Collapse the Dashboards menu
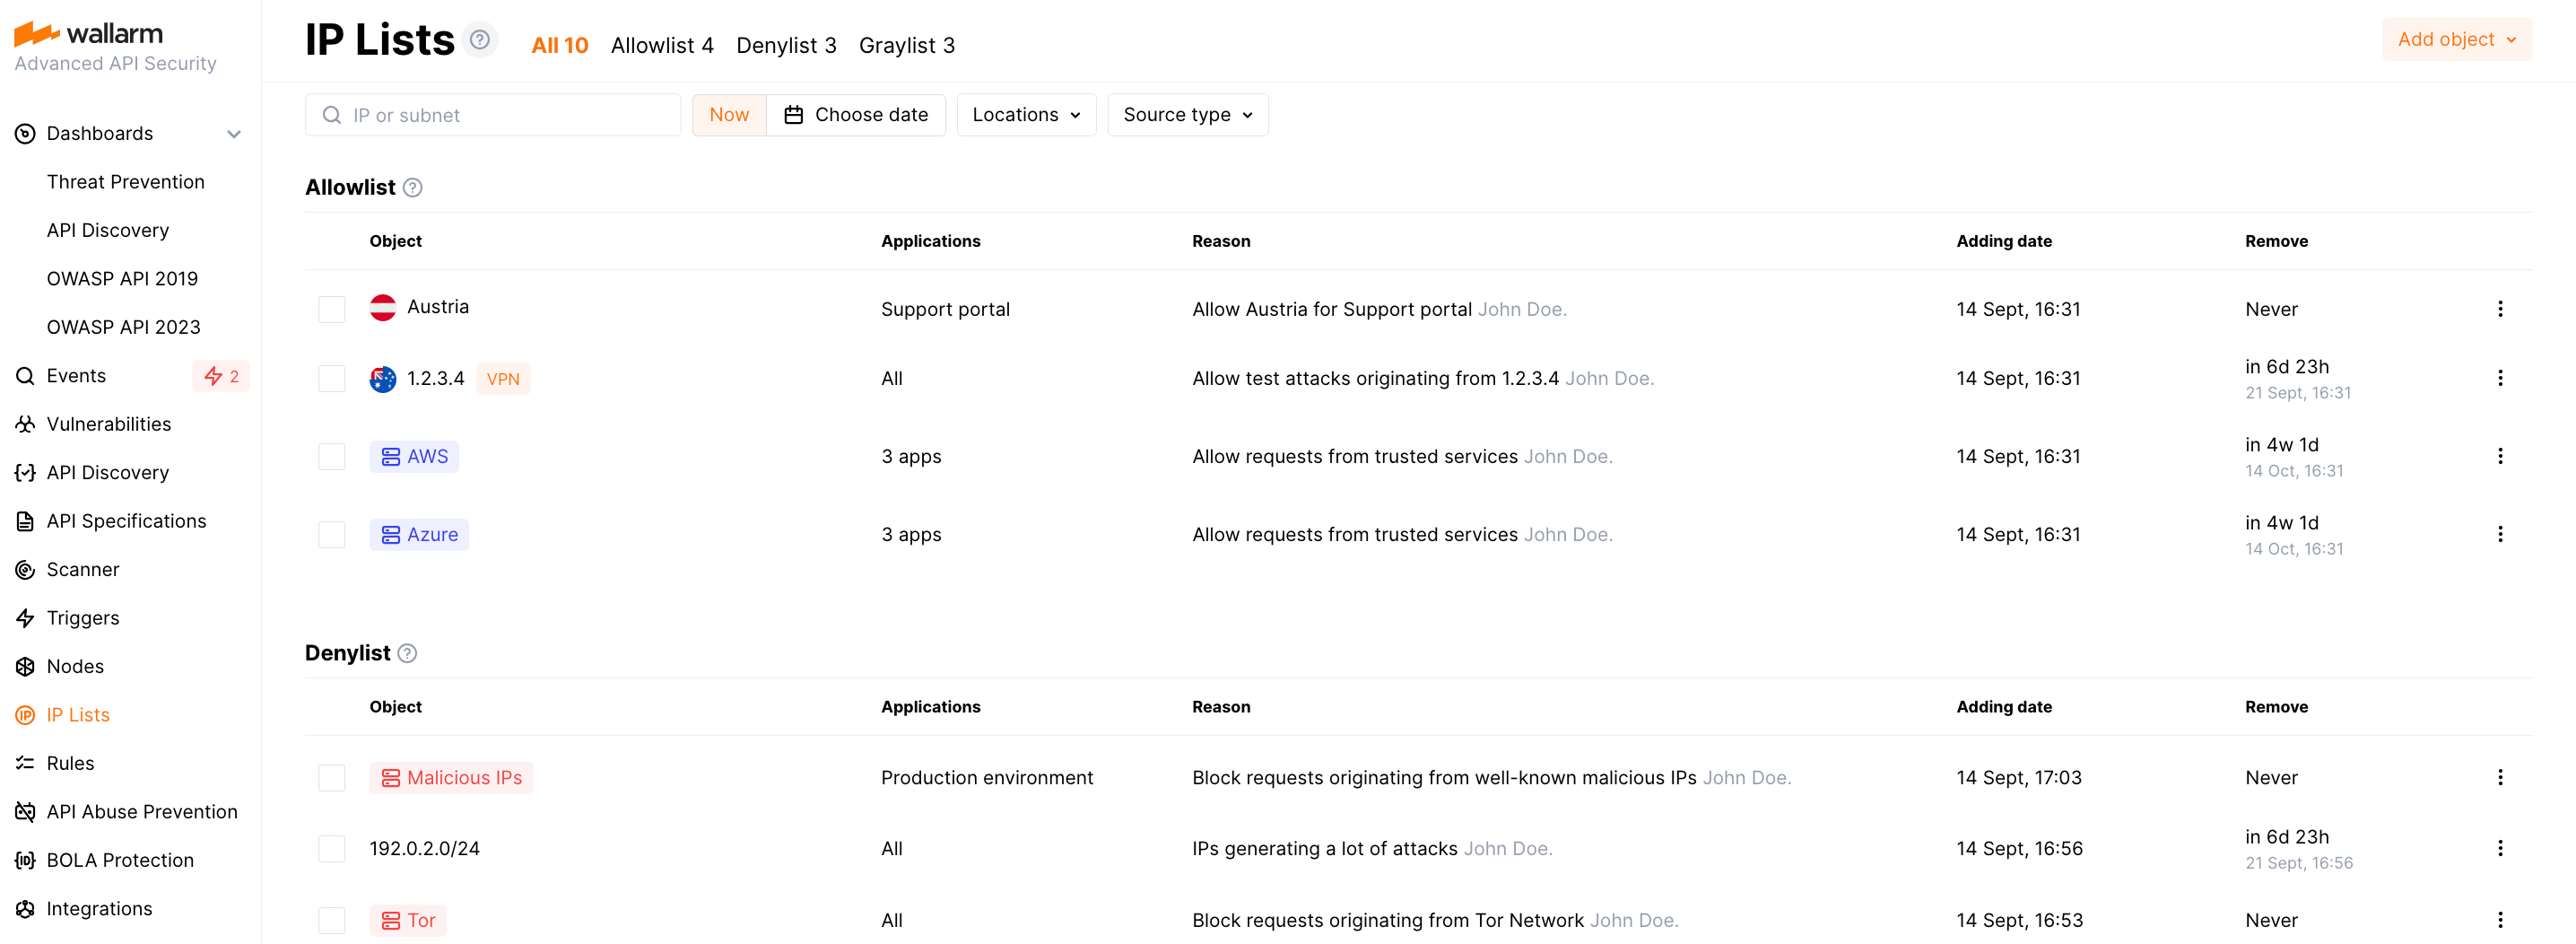 [x=234, y=133]
